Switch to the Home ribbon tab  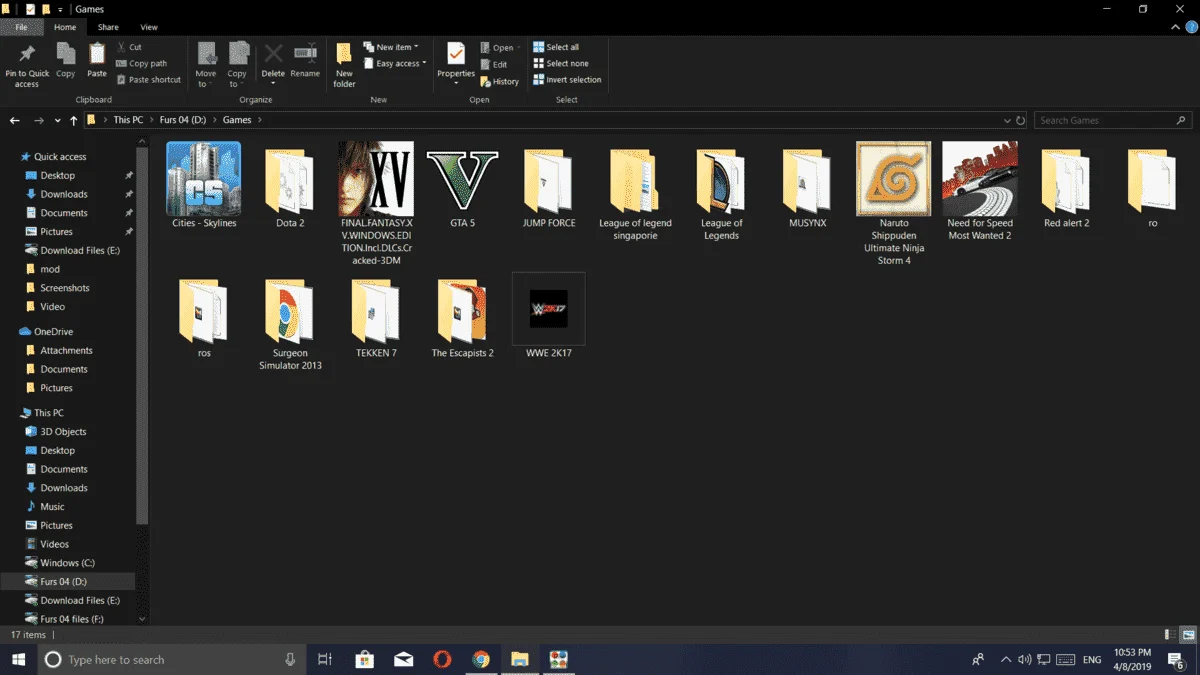tap(65, 27)
